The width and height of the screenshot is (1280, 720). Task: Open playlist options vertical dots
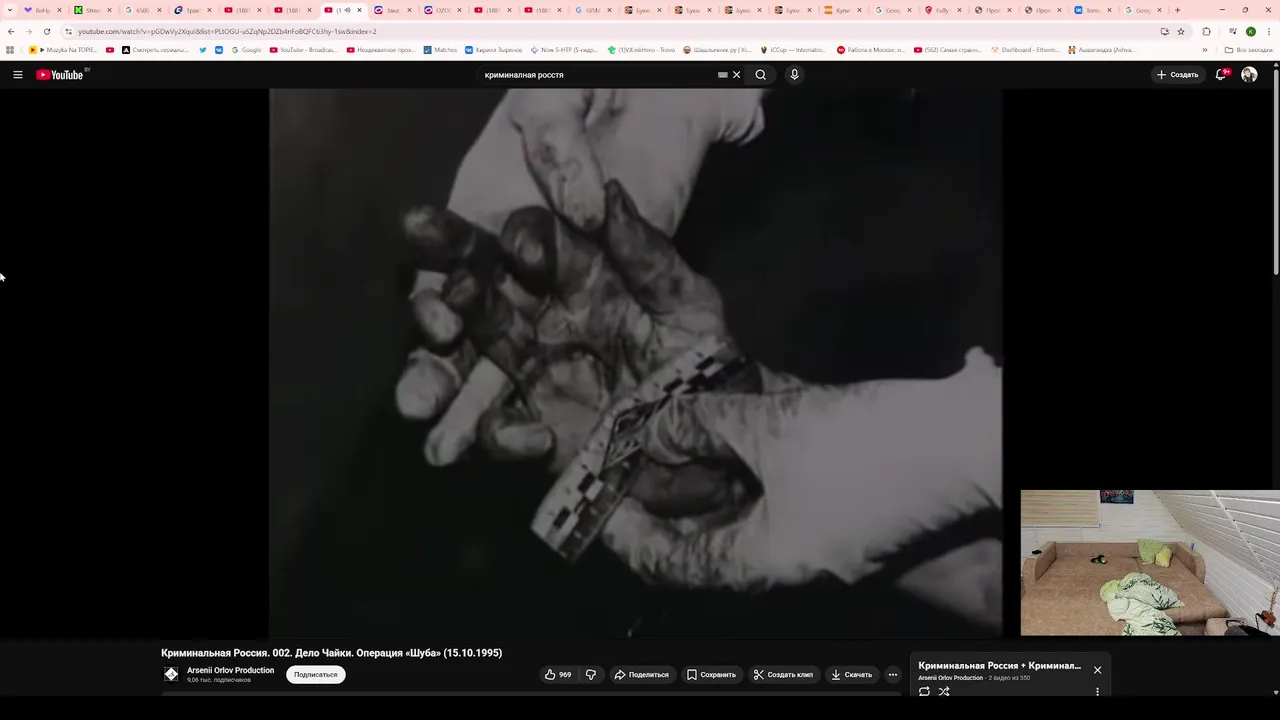pos(1097,691)
